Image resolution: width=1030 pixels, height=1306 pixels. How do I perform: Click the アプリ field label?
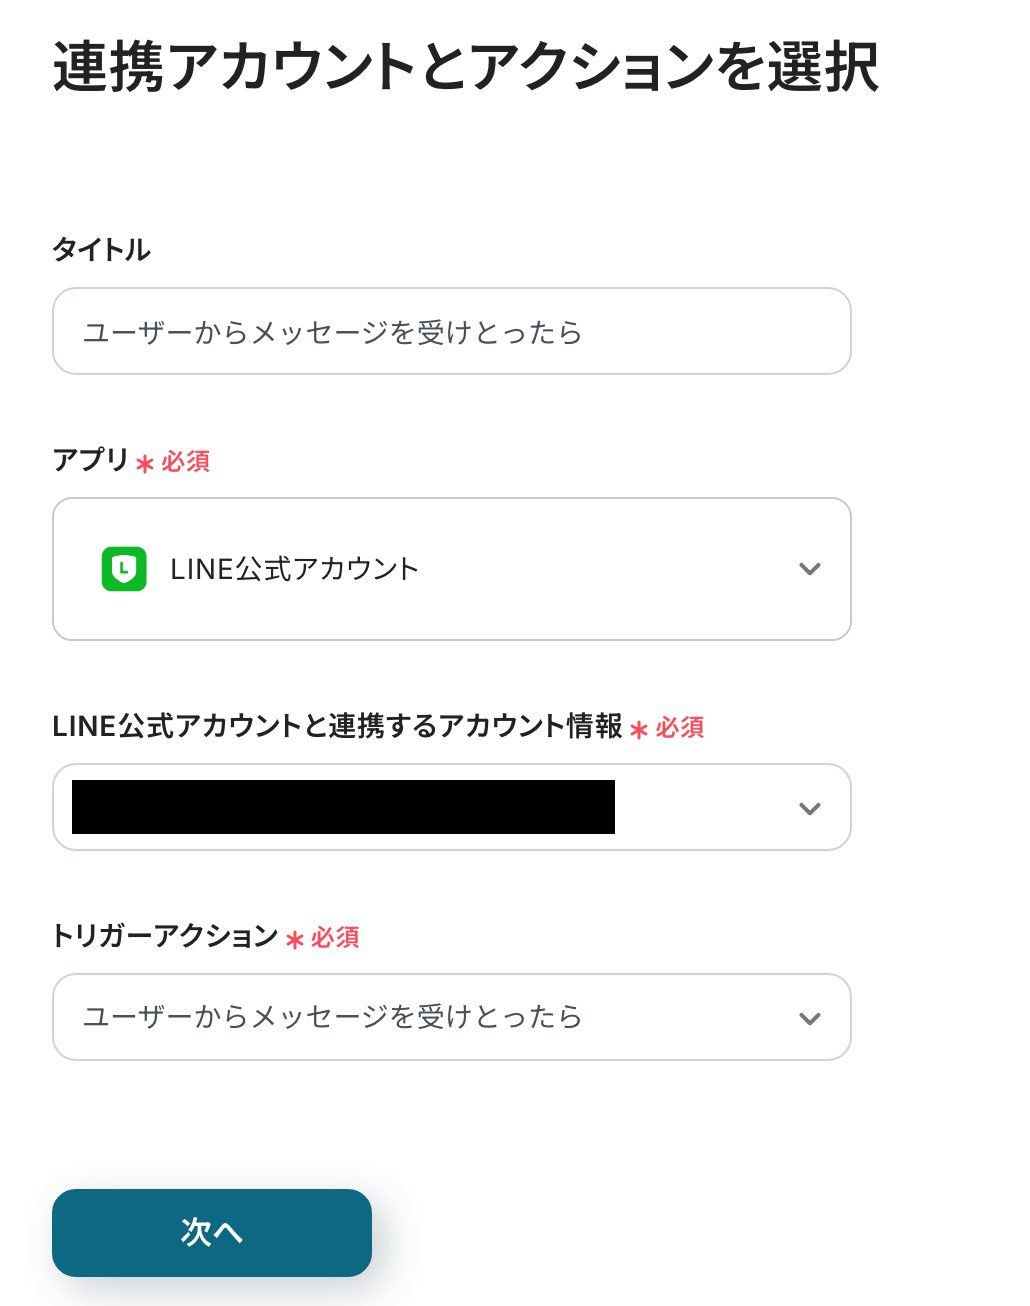[90, 460]
